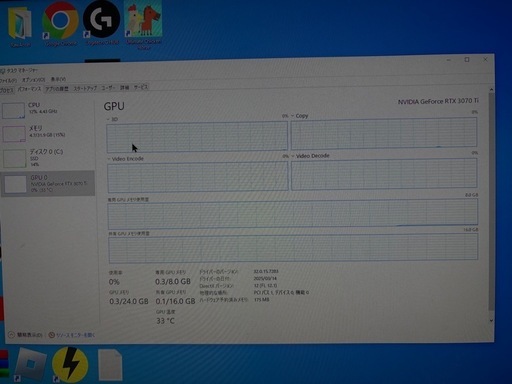Image resolution: width=512 pixels, height=384 pixels.
Task: Click the dedicated GPU memory usage graph
Action: click(x=293, y=214)
